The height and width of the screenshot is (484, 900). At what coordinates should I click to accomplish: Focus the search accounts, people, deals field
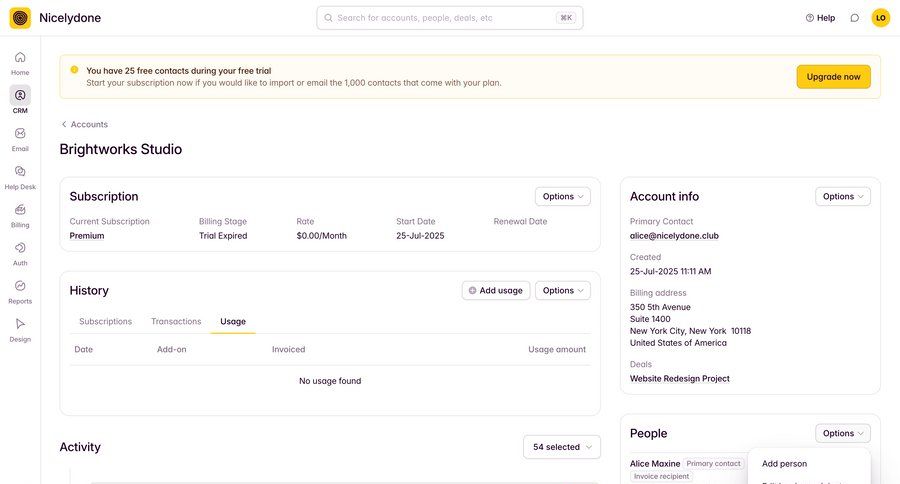click(x=449, y=18)
